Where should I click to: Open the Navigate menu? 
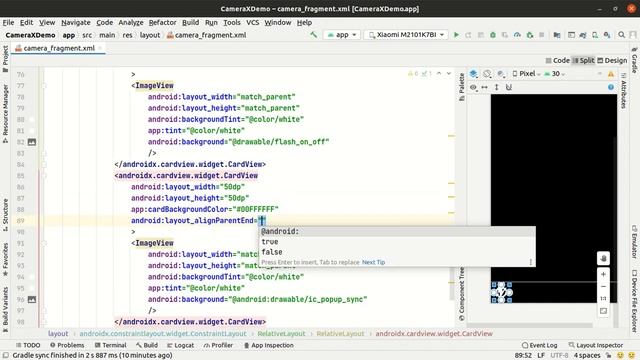click(x=76, y=22)
